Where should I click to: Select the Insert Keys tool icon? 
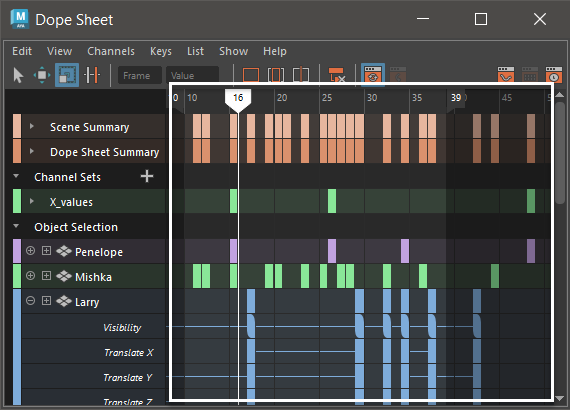click(x=92, y=75)
